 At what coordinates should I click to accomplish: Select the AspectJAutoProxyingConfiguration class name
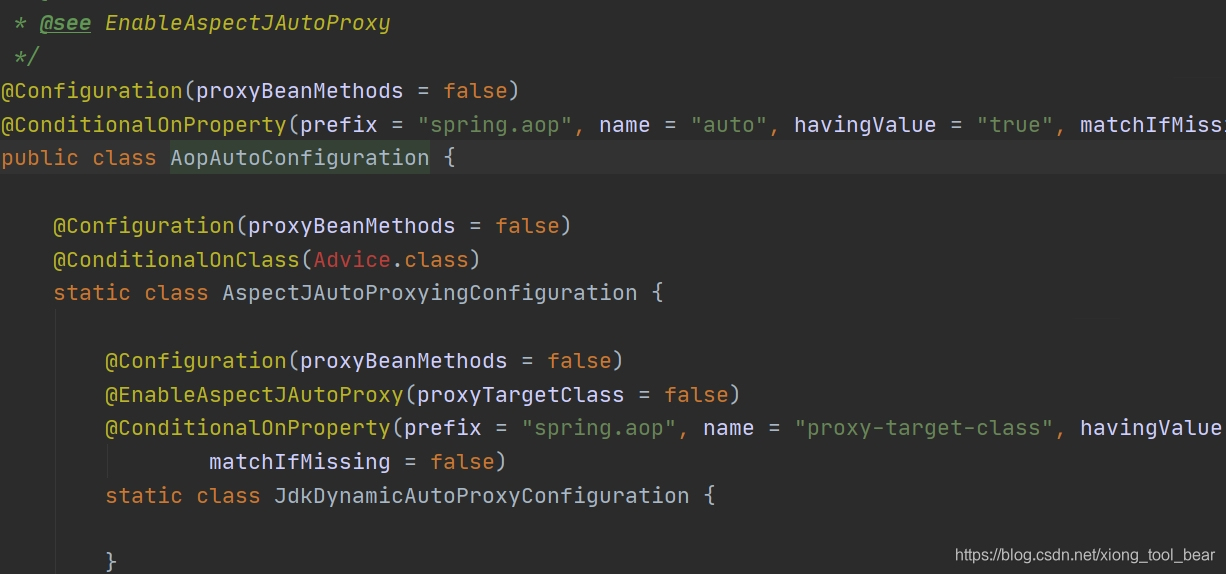pyautogui.click(x=430, y=293)
